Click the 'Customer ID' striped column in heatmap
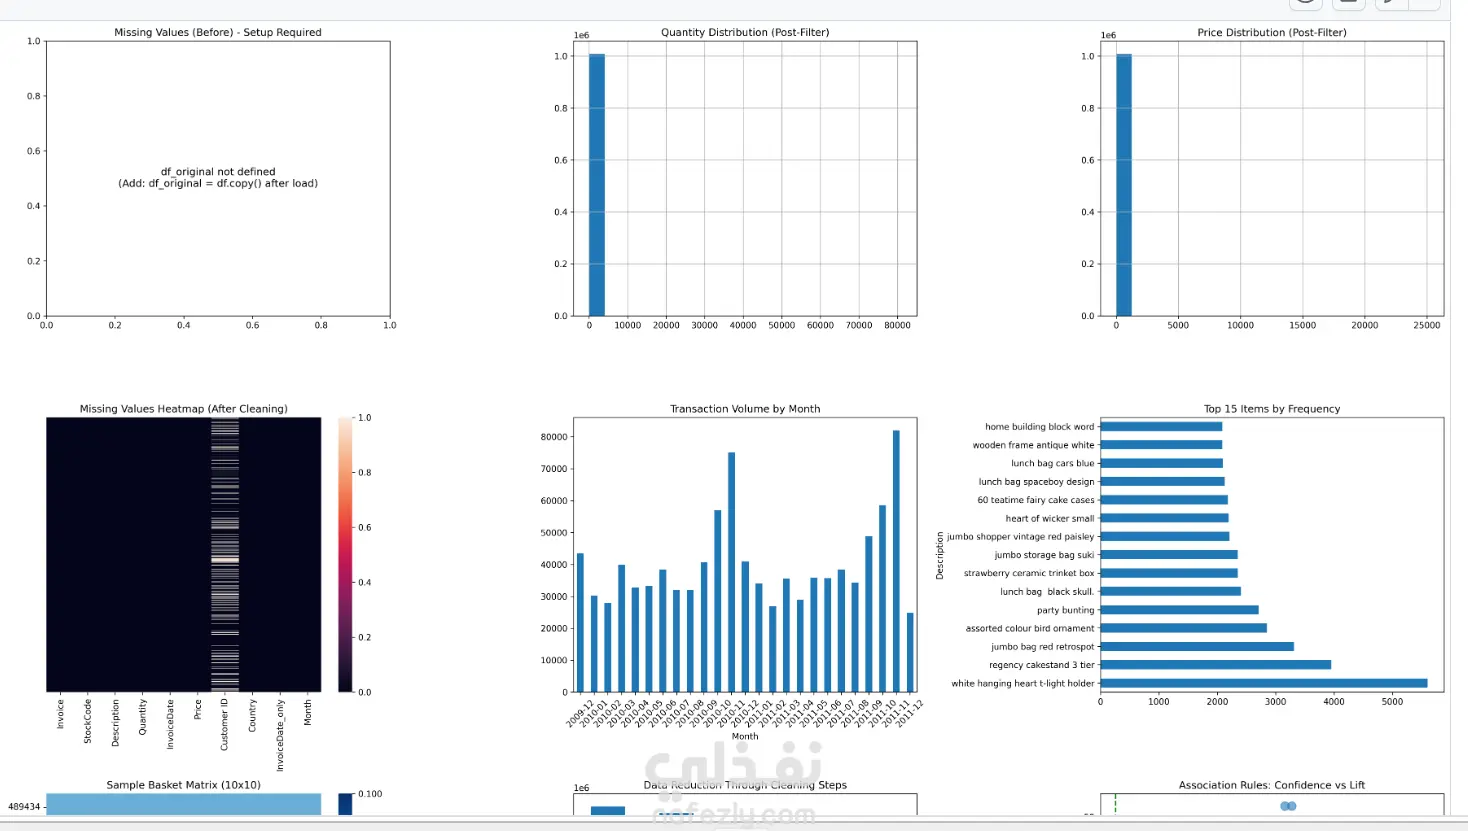Viewport: 1468px width, 831px height. [225, 554]
